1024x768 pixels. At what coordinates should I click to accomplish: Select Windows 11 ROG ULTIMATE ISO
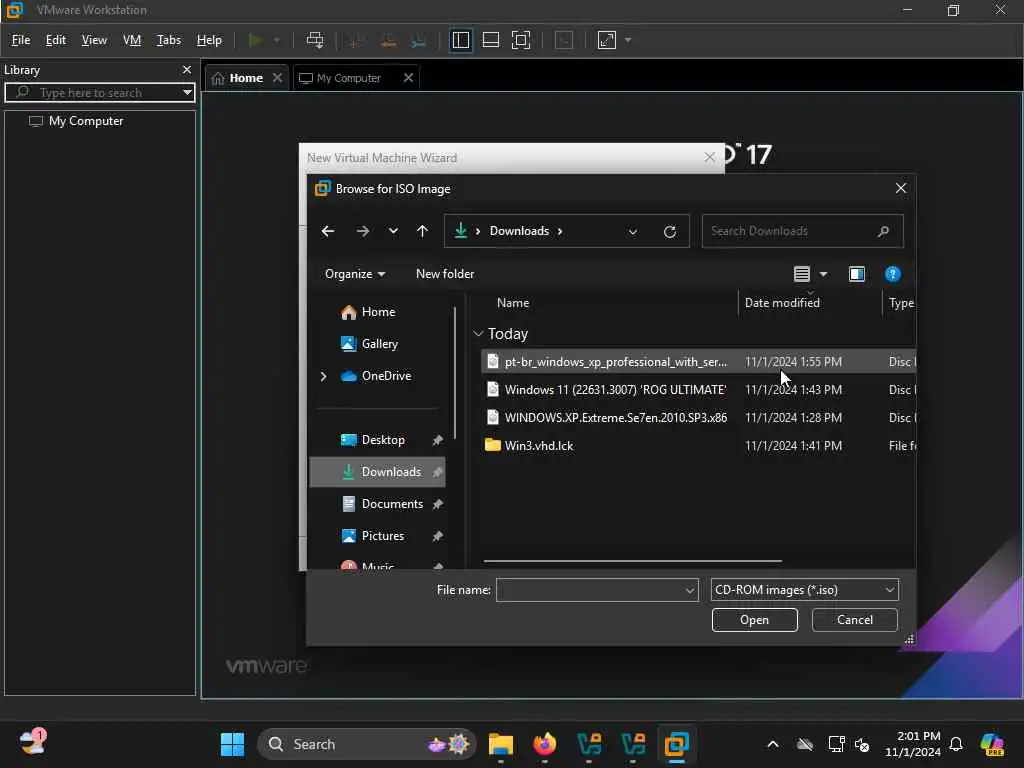(x=698, y=390)
